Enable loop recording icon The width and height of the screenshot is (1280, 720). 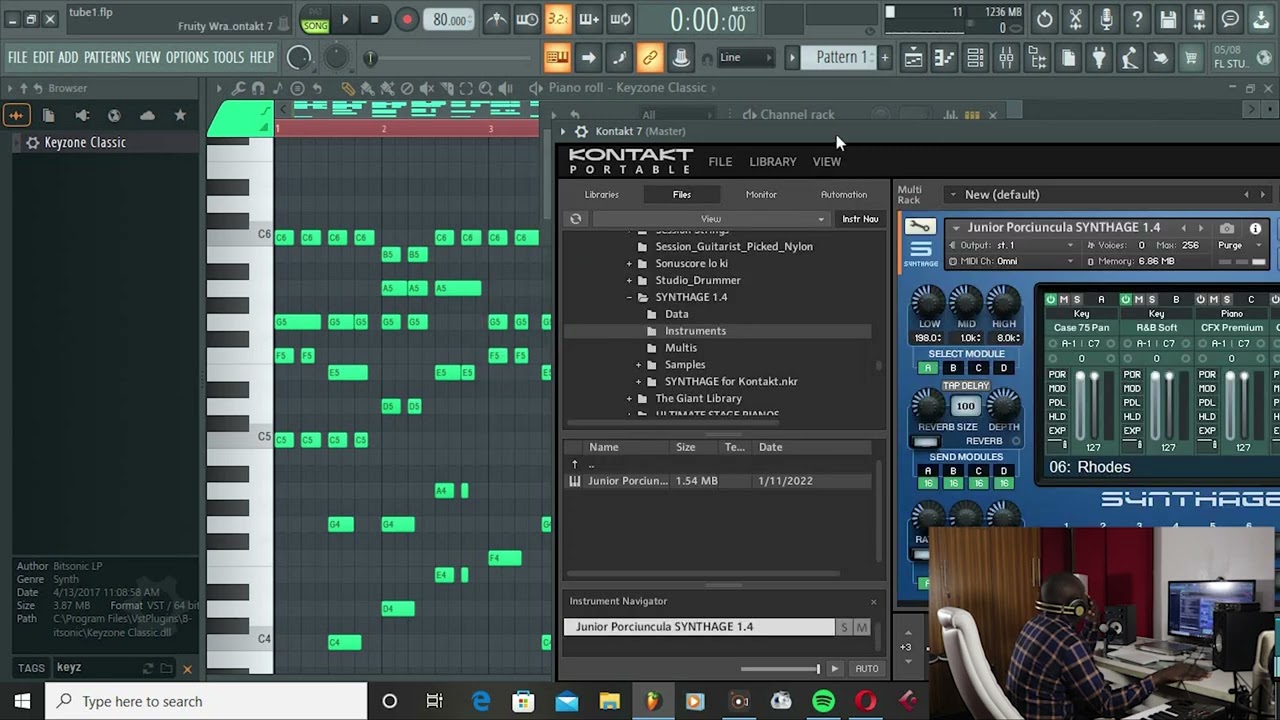tap(620, 19)
